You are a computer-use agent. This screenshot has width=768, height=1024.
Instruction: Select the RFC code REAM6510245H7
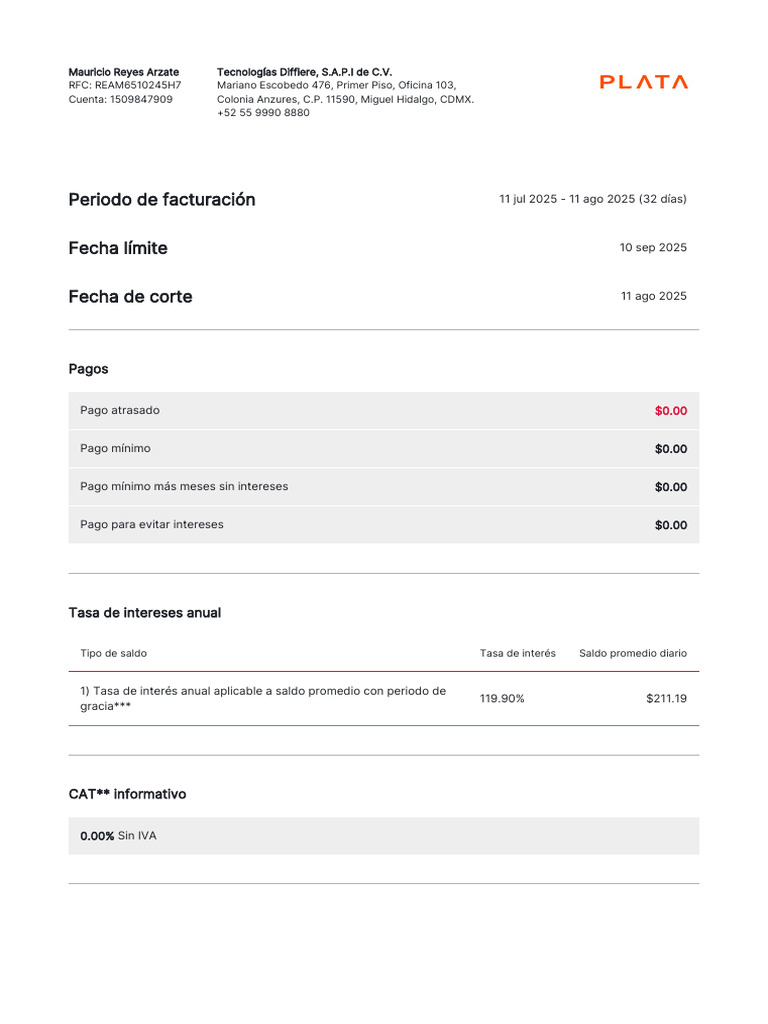point(138,86)
